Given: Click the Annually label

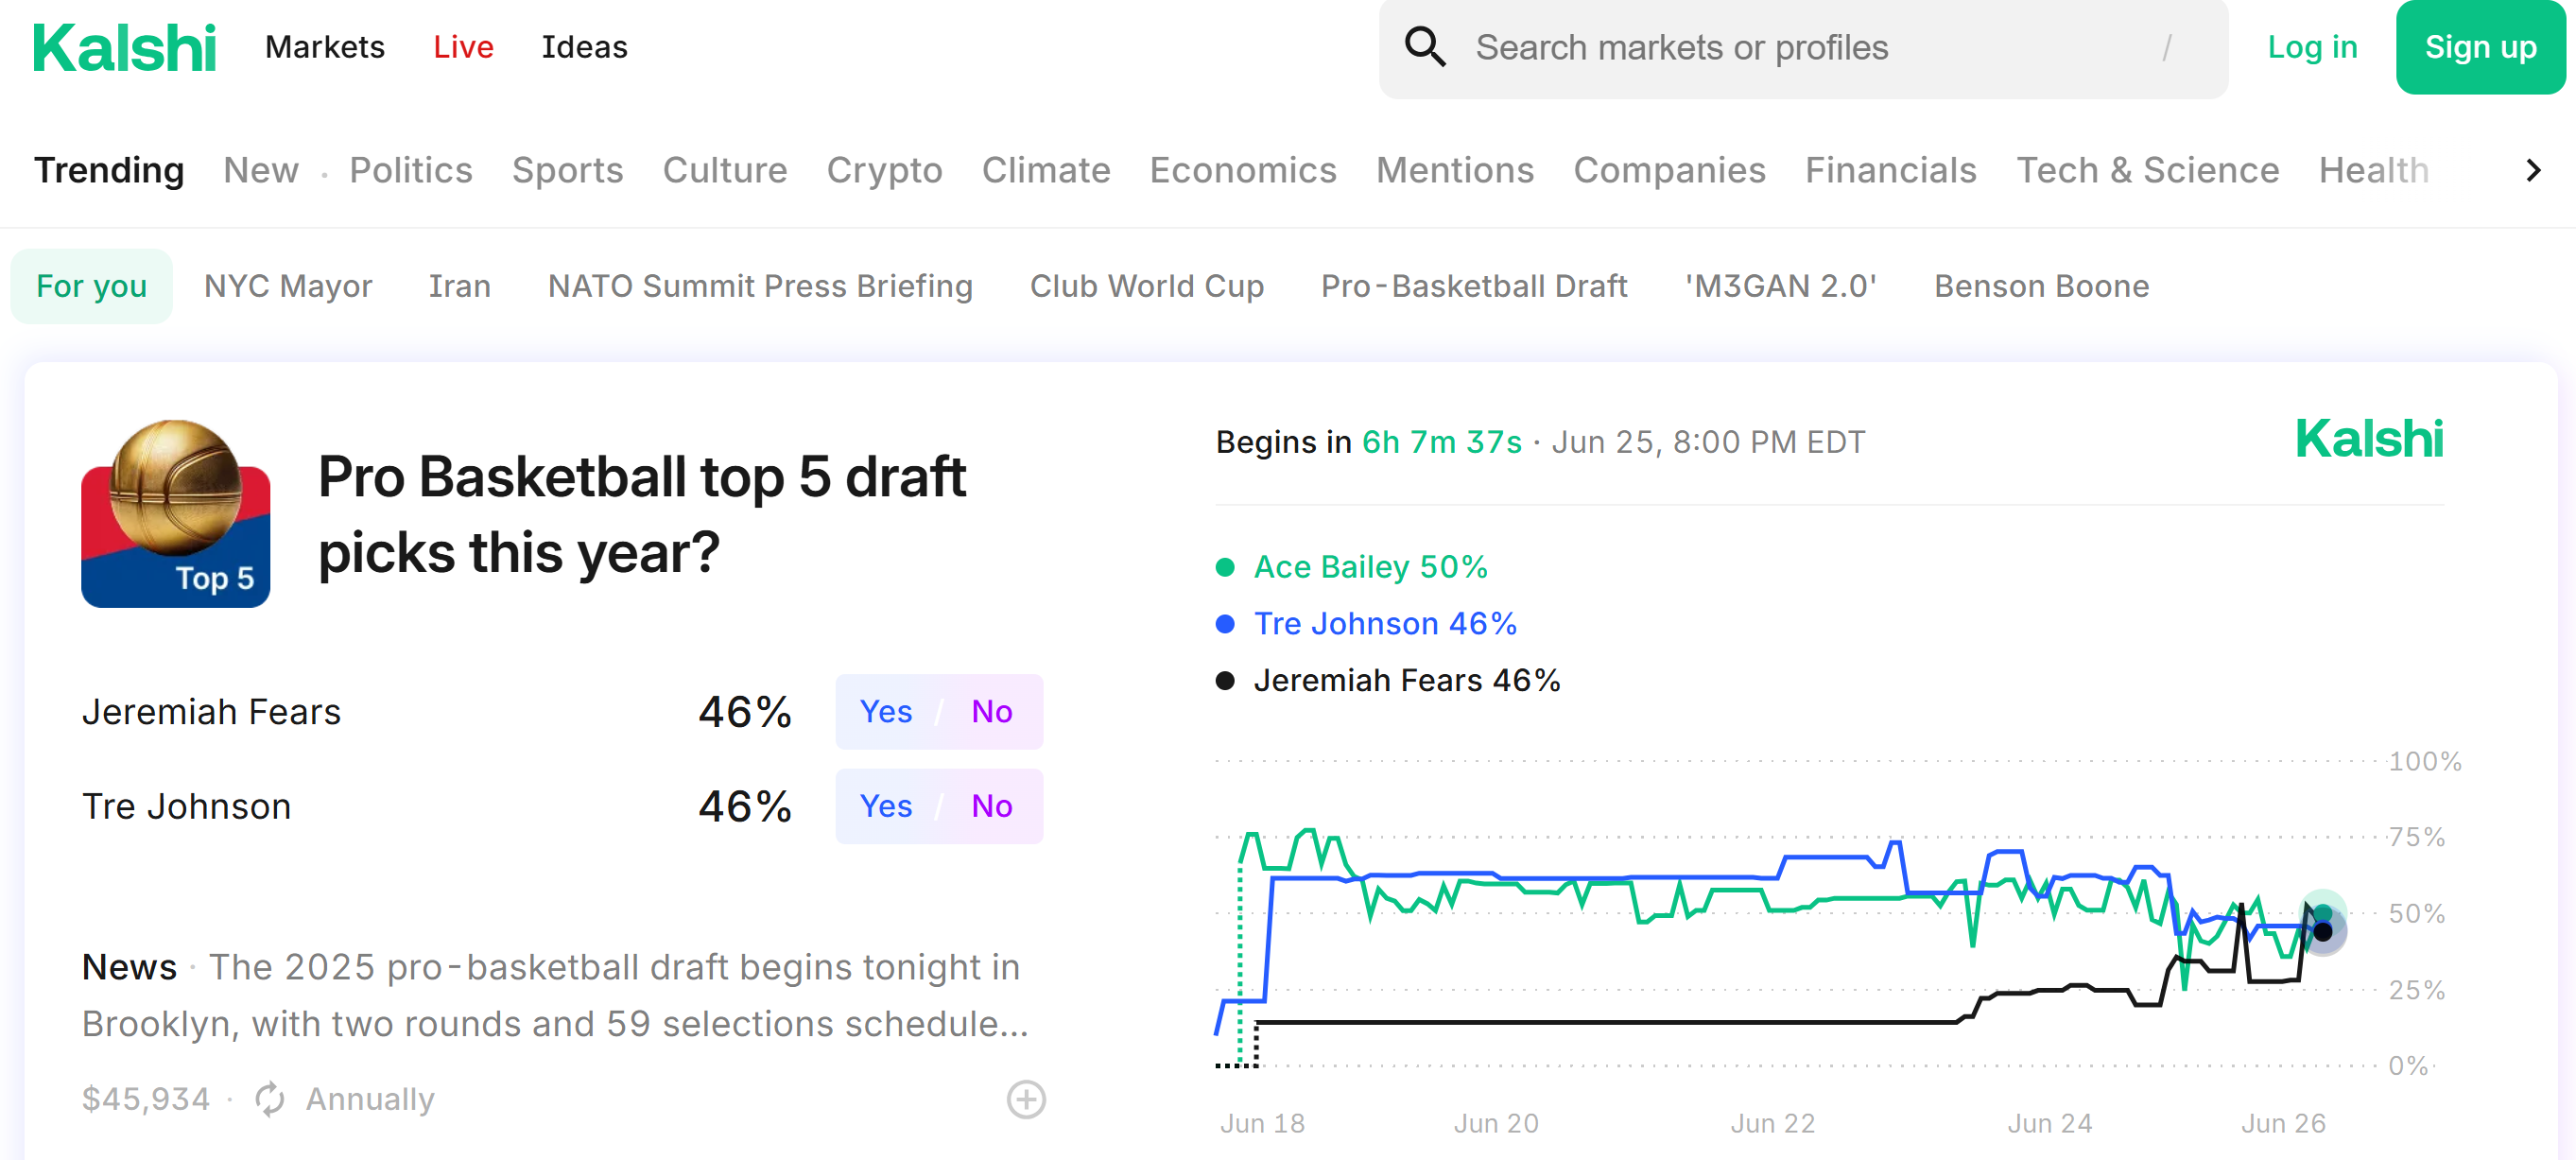Looking at the screenshot, I should point(370,1099).
